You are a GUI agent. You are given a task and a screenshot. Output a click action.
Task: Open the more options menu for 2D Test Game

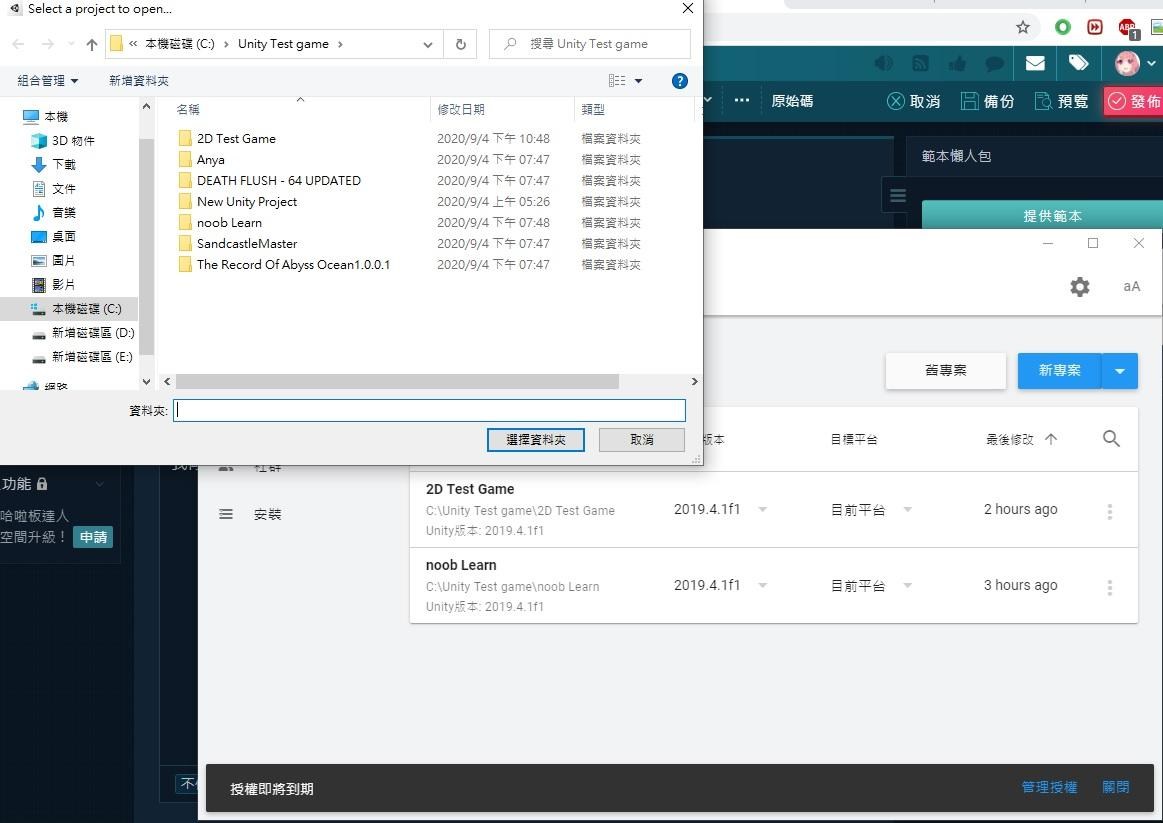point(1110,511)
